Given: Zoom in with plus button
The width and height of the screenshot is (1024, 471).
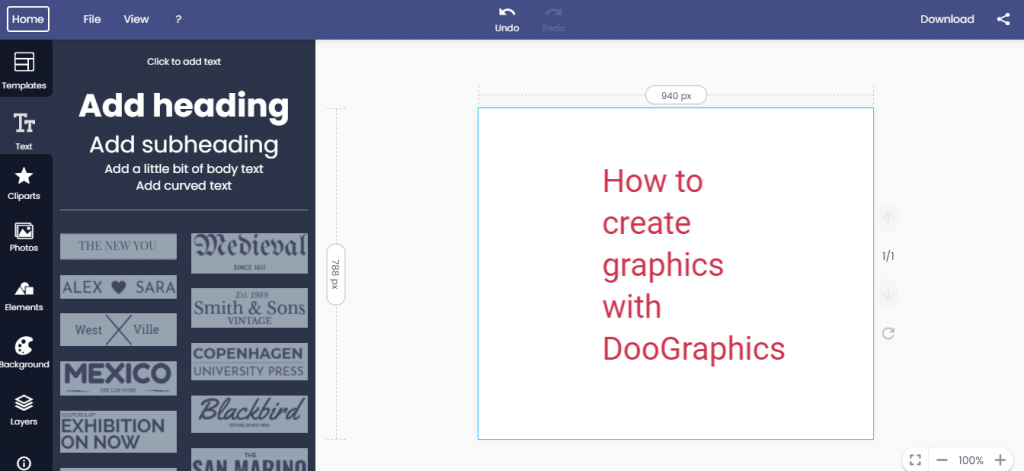Looking at the screenshot, I should (x=1000, y=460).
